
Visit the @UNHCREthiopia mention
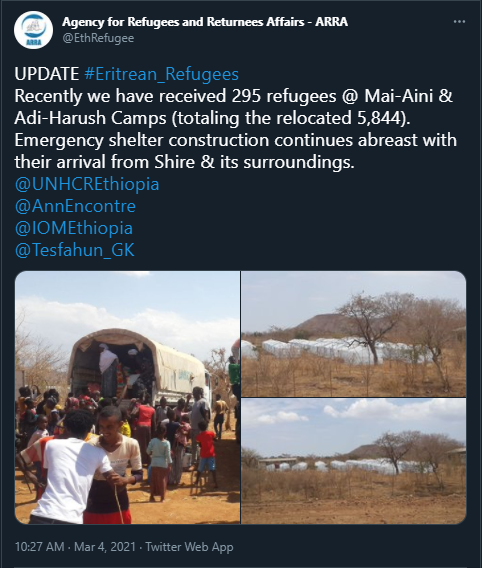87,184
